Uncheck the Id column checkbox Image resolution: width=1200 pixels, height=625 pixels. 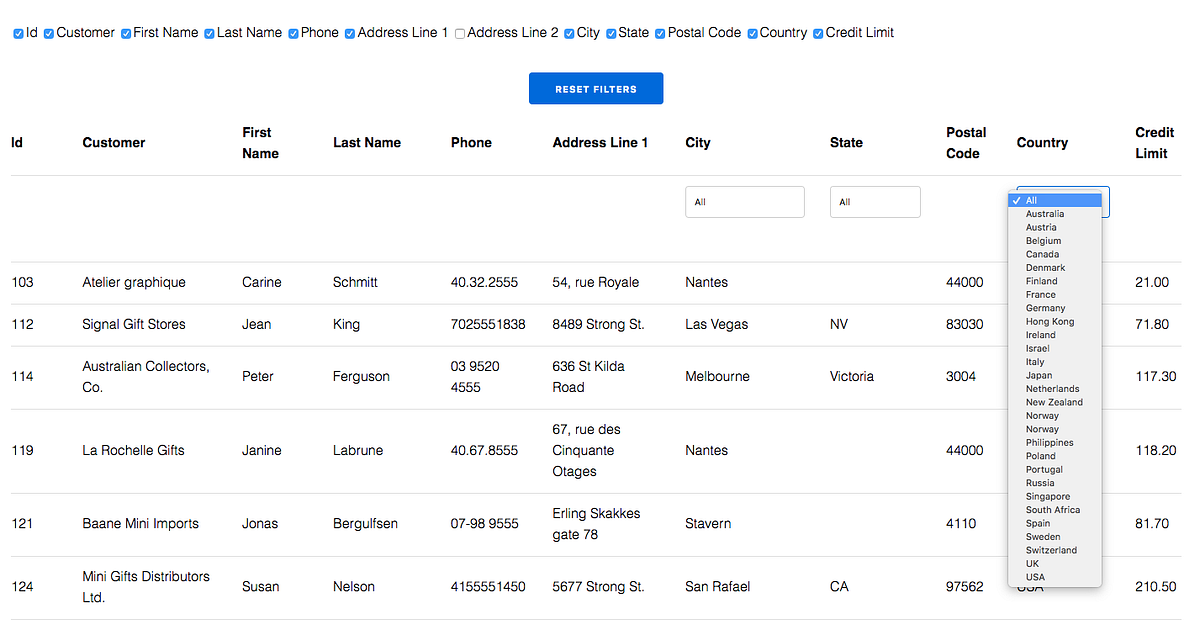[18, 33]
